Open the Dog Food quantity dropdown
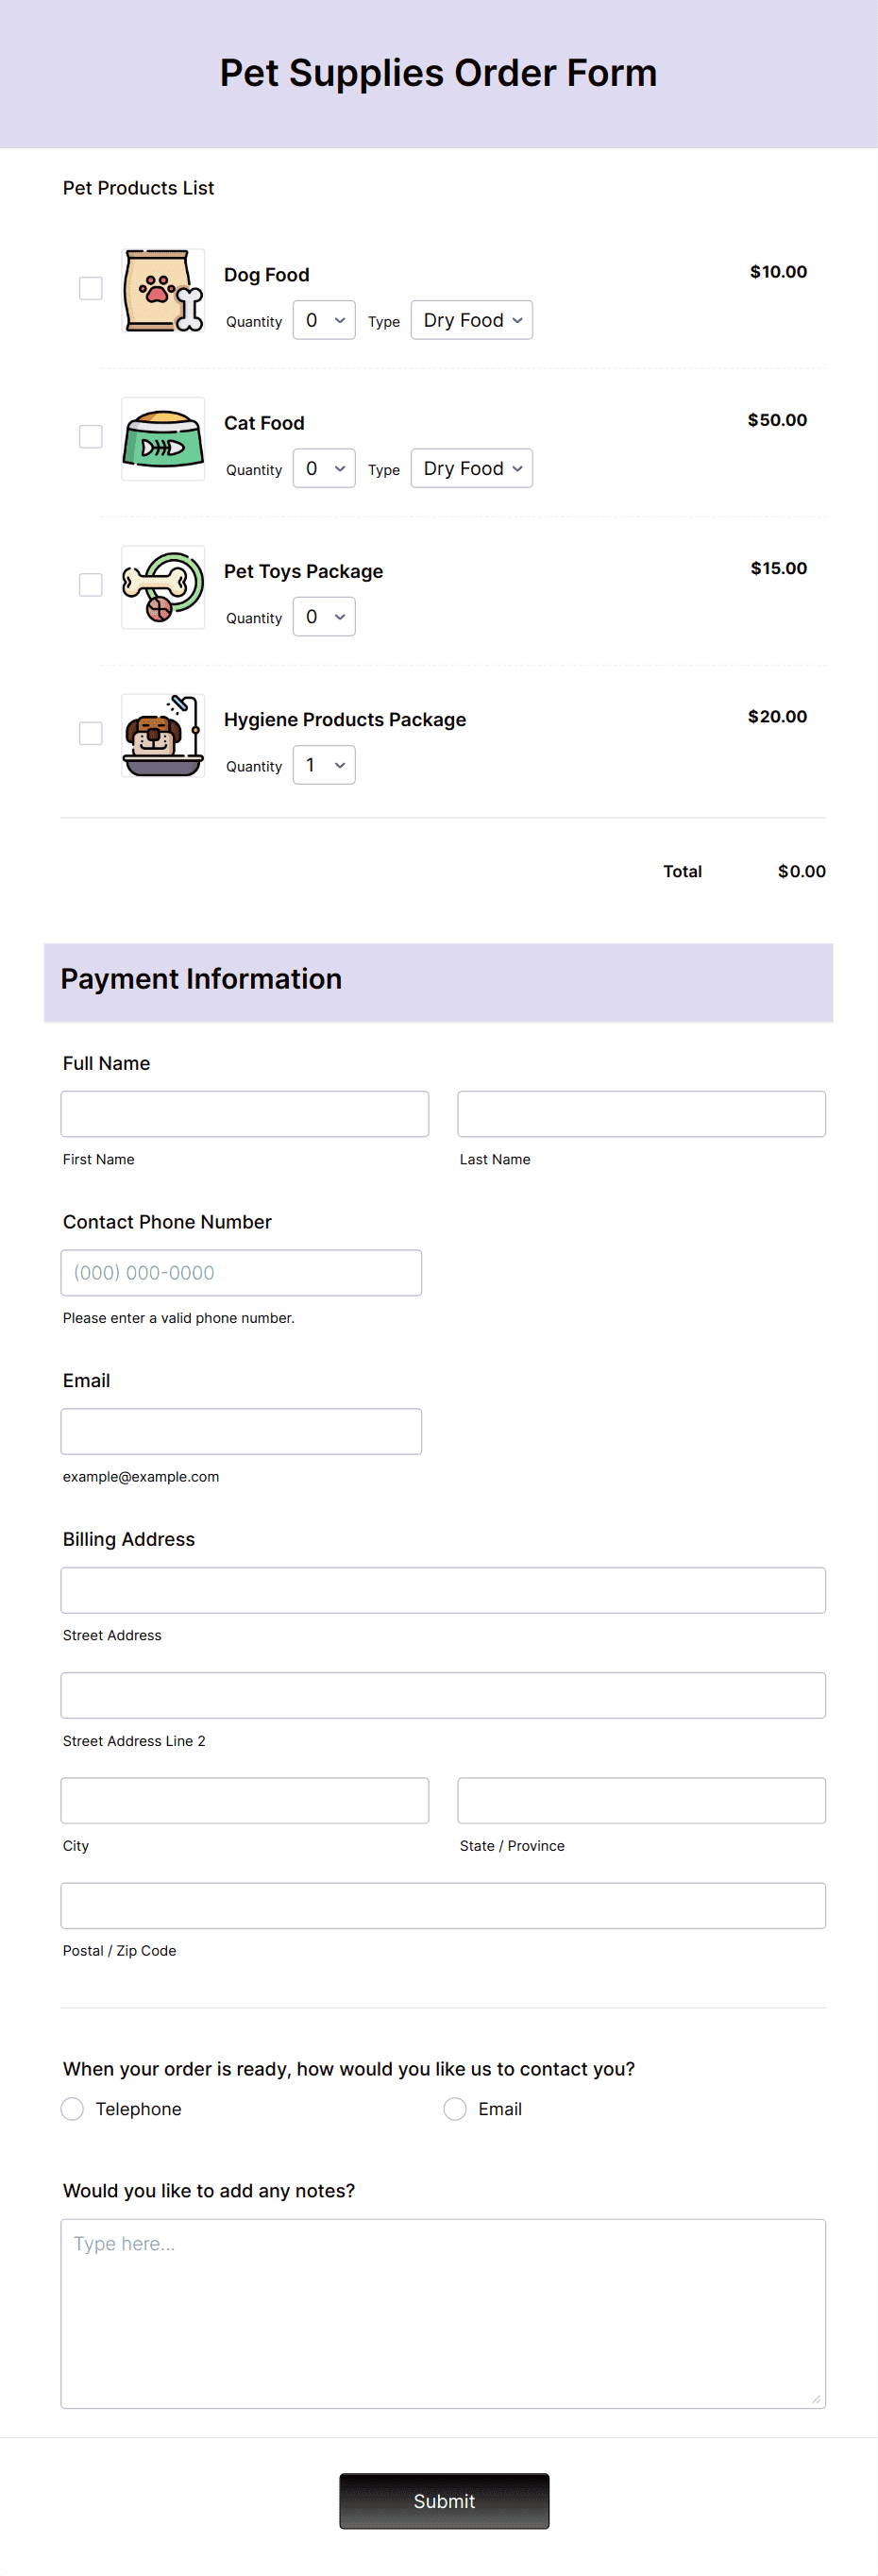The height and width of the screenshot is (2576, 878). [x=323, y=320]
